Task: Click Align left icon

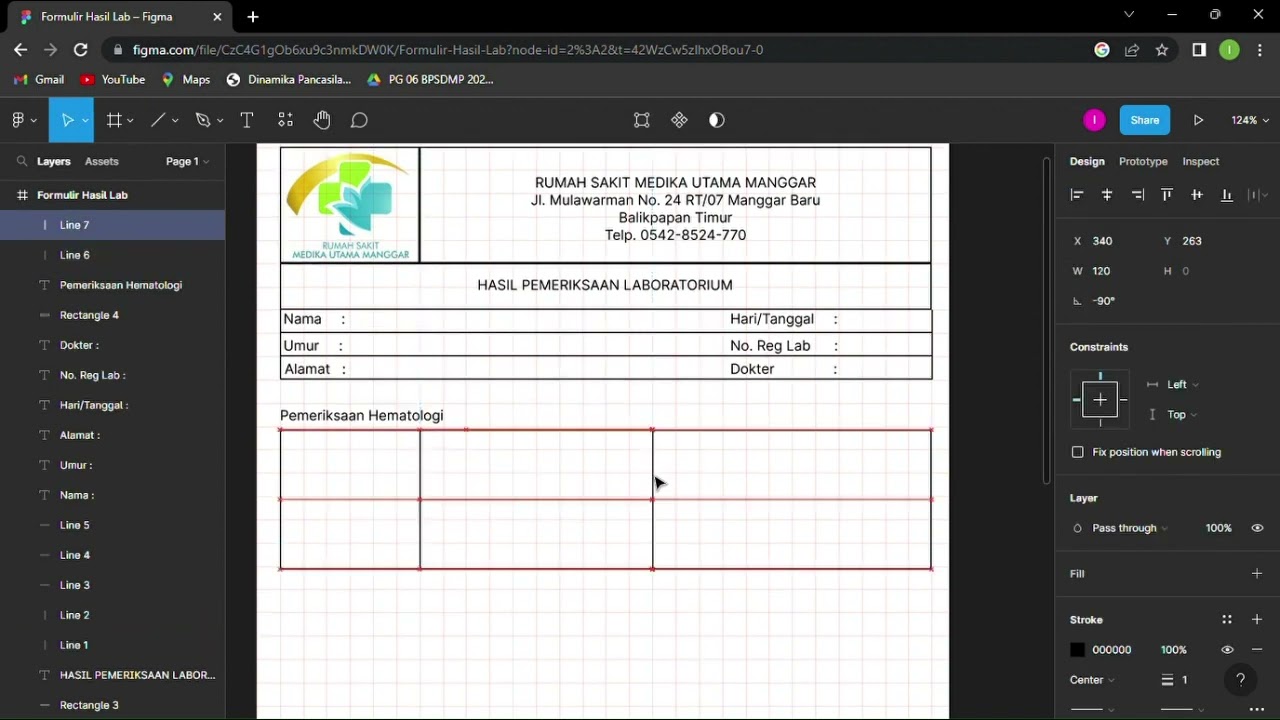Action: pyautogui.click(x=1077, y=195)
